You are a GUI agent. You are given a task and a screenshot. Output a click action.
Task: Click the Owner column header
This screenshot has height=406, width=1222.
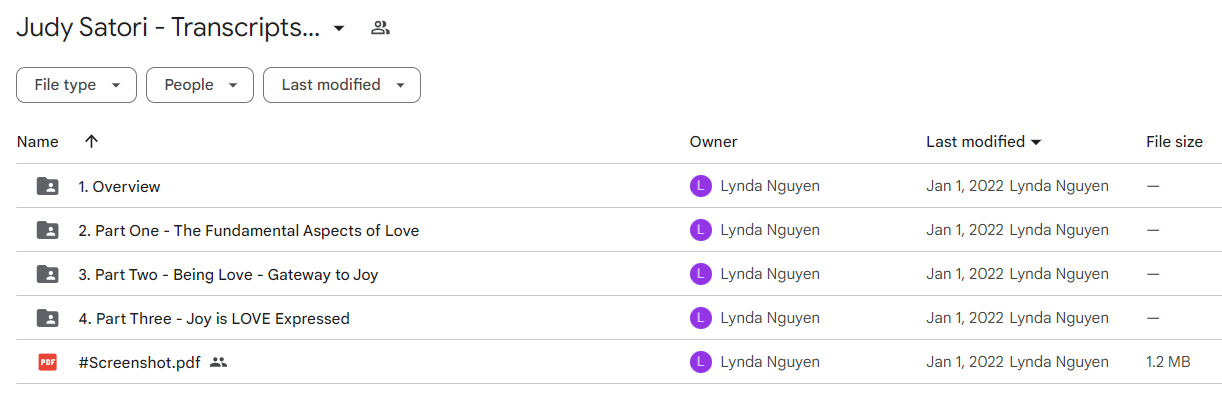pyautogui.click(x=713, y=142)
